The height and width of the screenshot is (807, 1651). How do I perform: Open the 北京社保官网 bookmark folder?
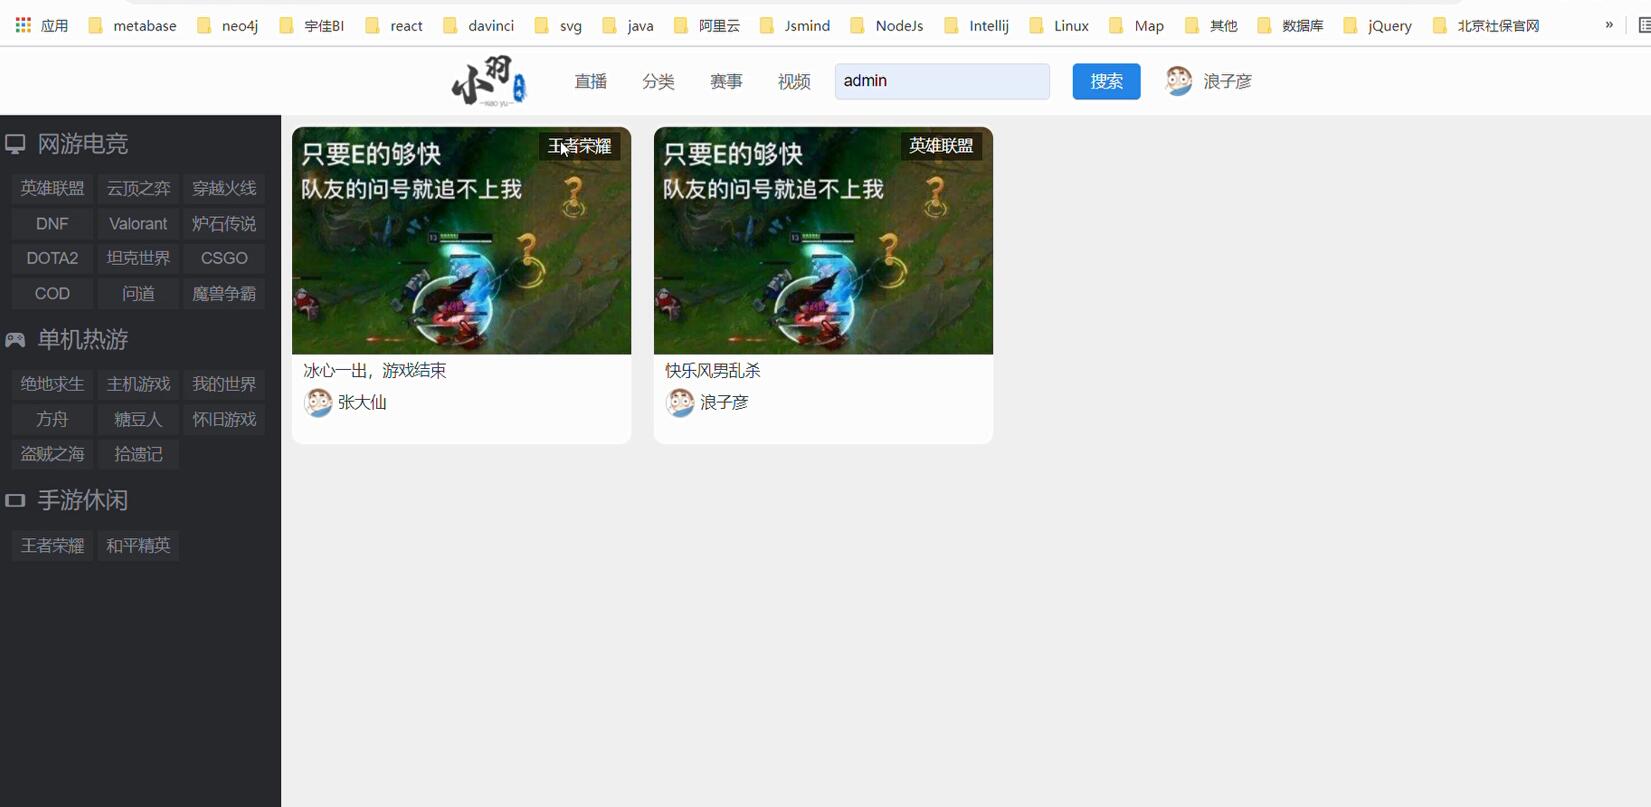(x=1486, y=25)
